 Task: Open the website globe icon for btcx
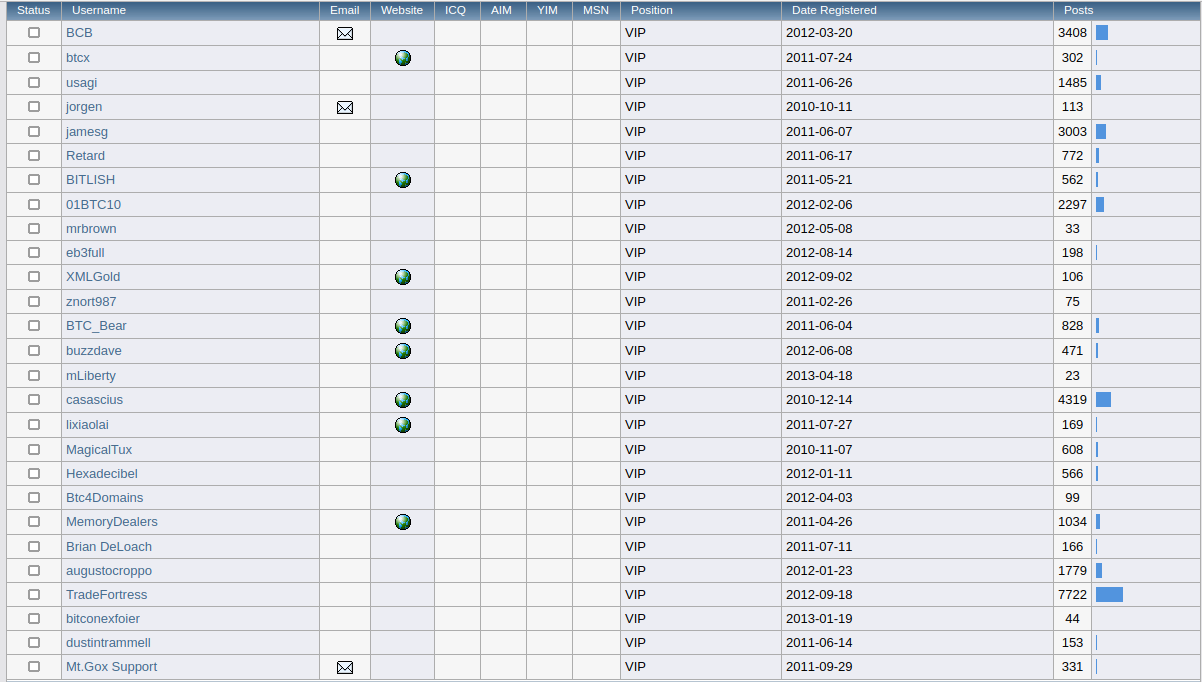tap(403, 58)
